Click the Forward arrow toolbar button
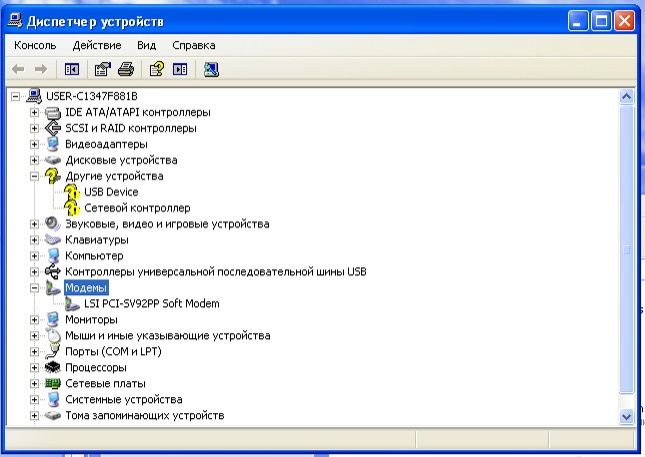 [x=41, y=69]
